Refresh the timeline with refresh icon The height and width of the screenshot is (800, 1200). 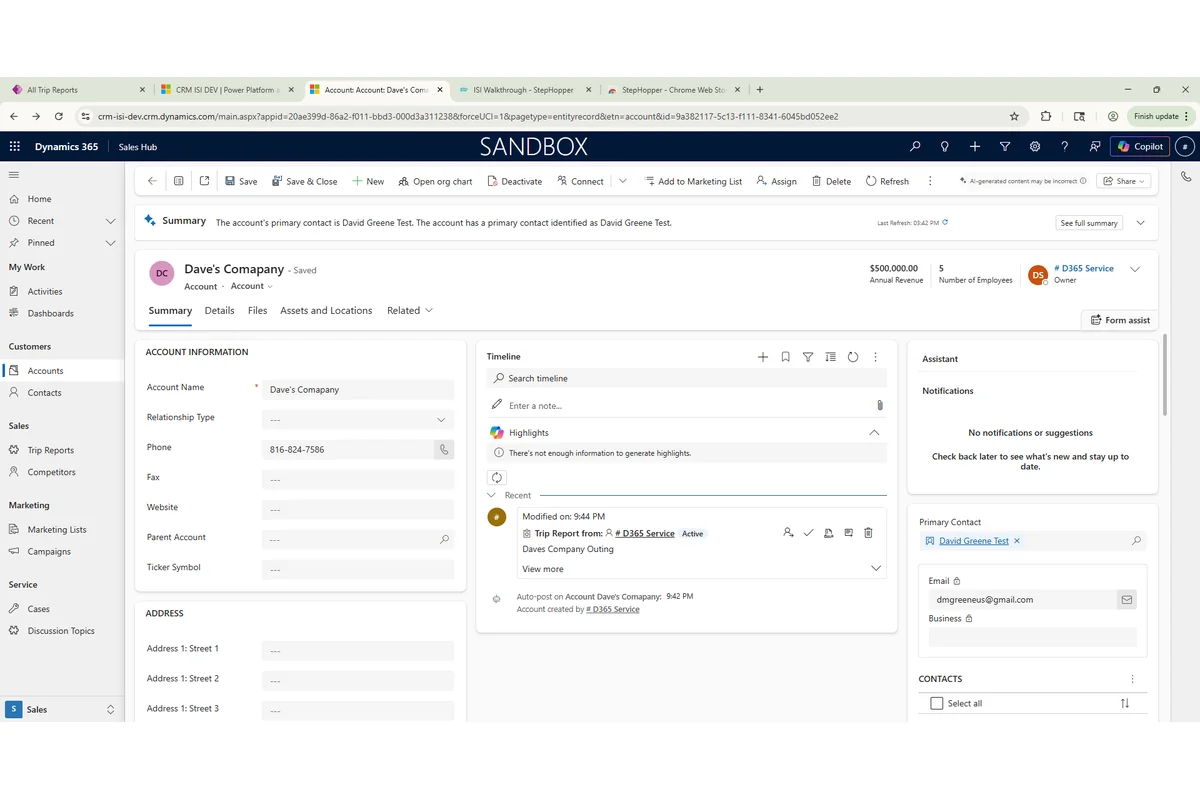(851, 356)
